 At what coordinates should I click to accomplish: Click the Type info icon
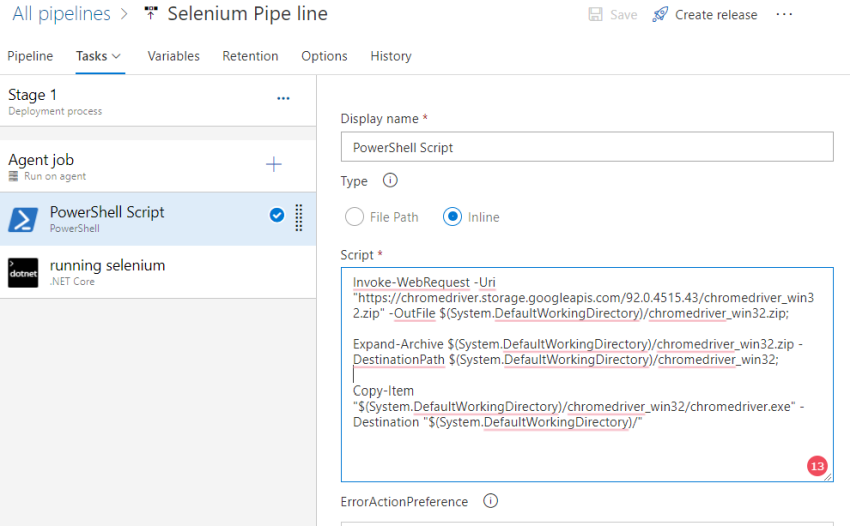point(390,181)
